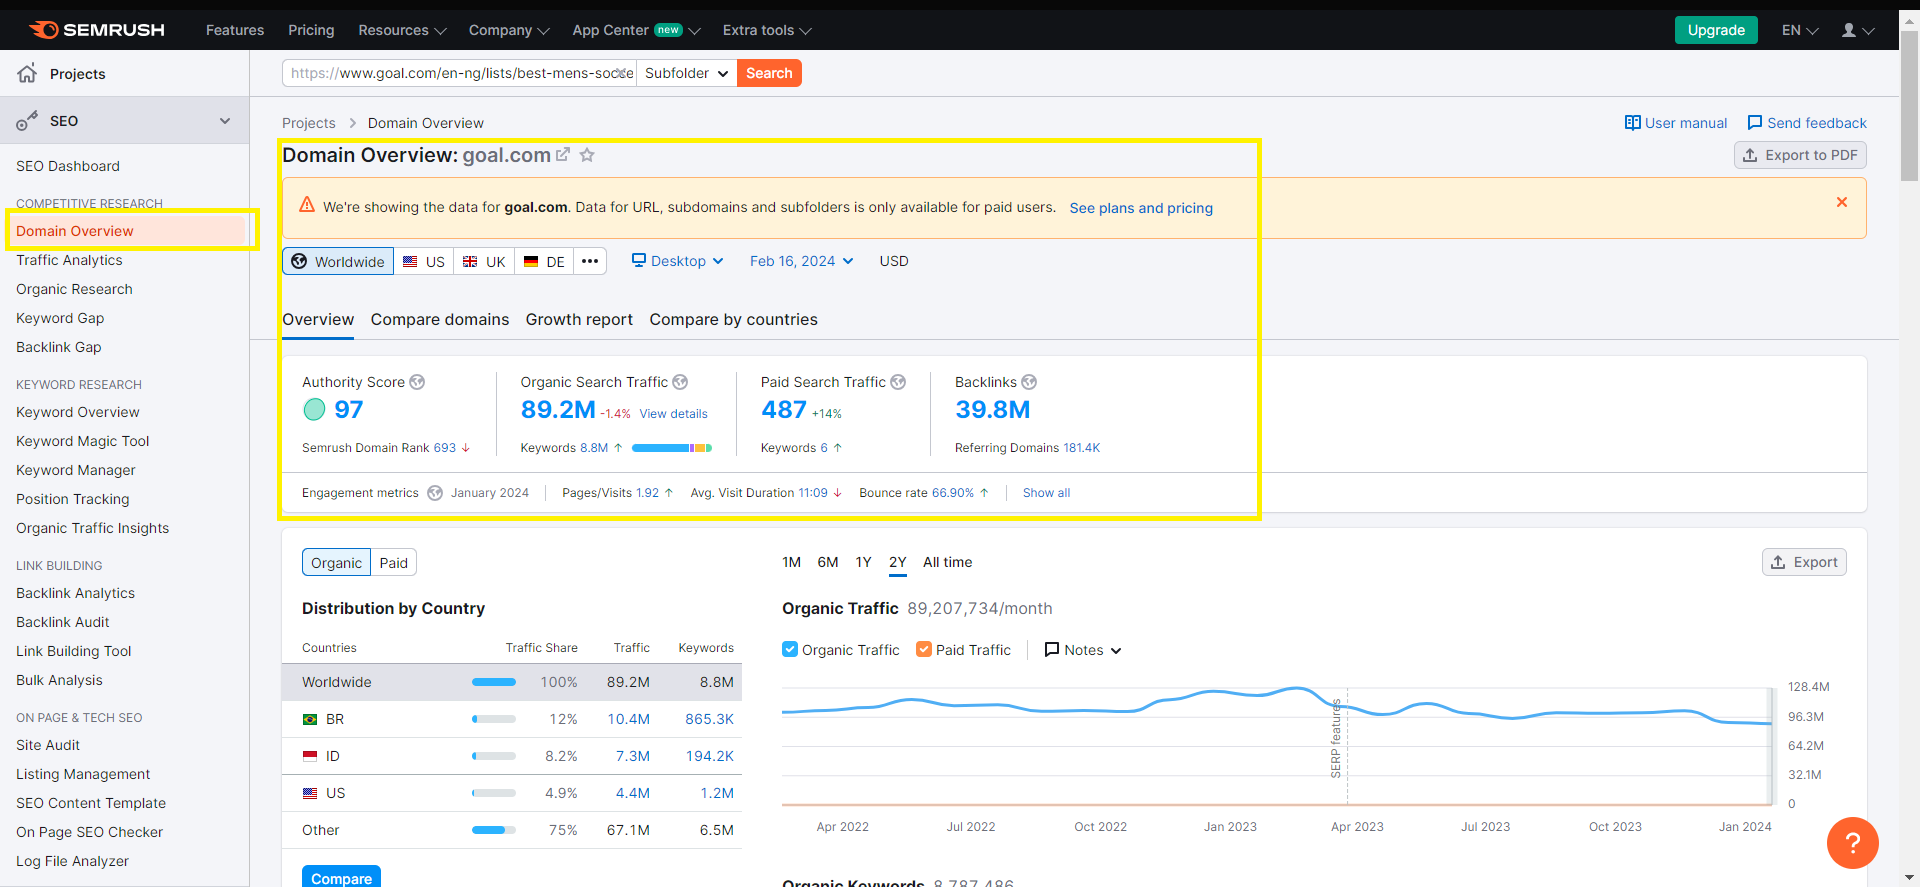
Task: Click the Semrush logo
Action: click(x=97, y=30)
